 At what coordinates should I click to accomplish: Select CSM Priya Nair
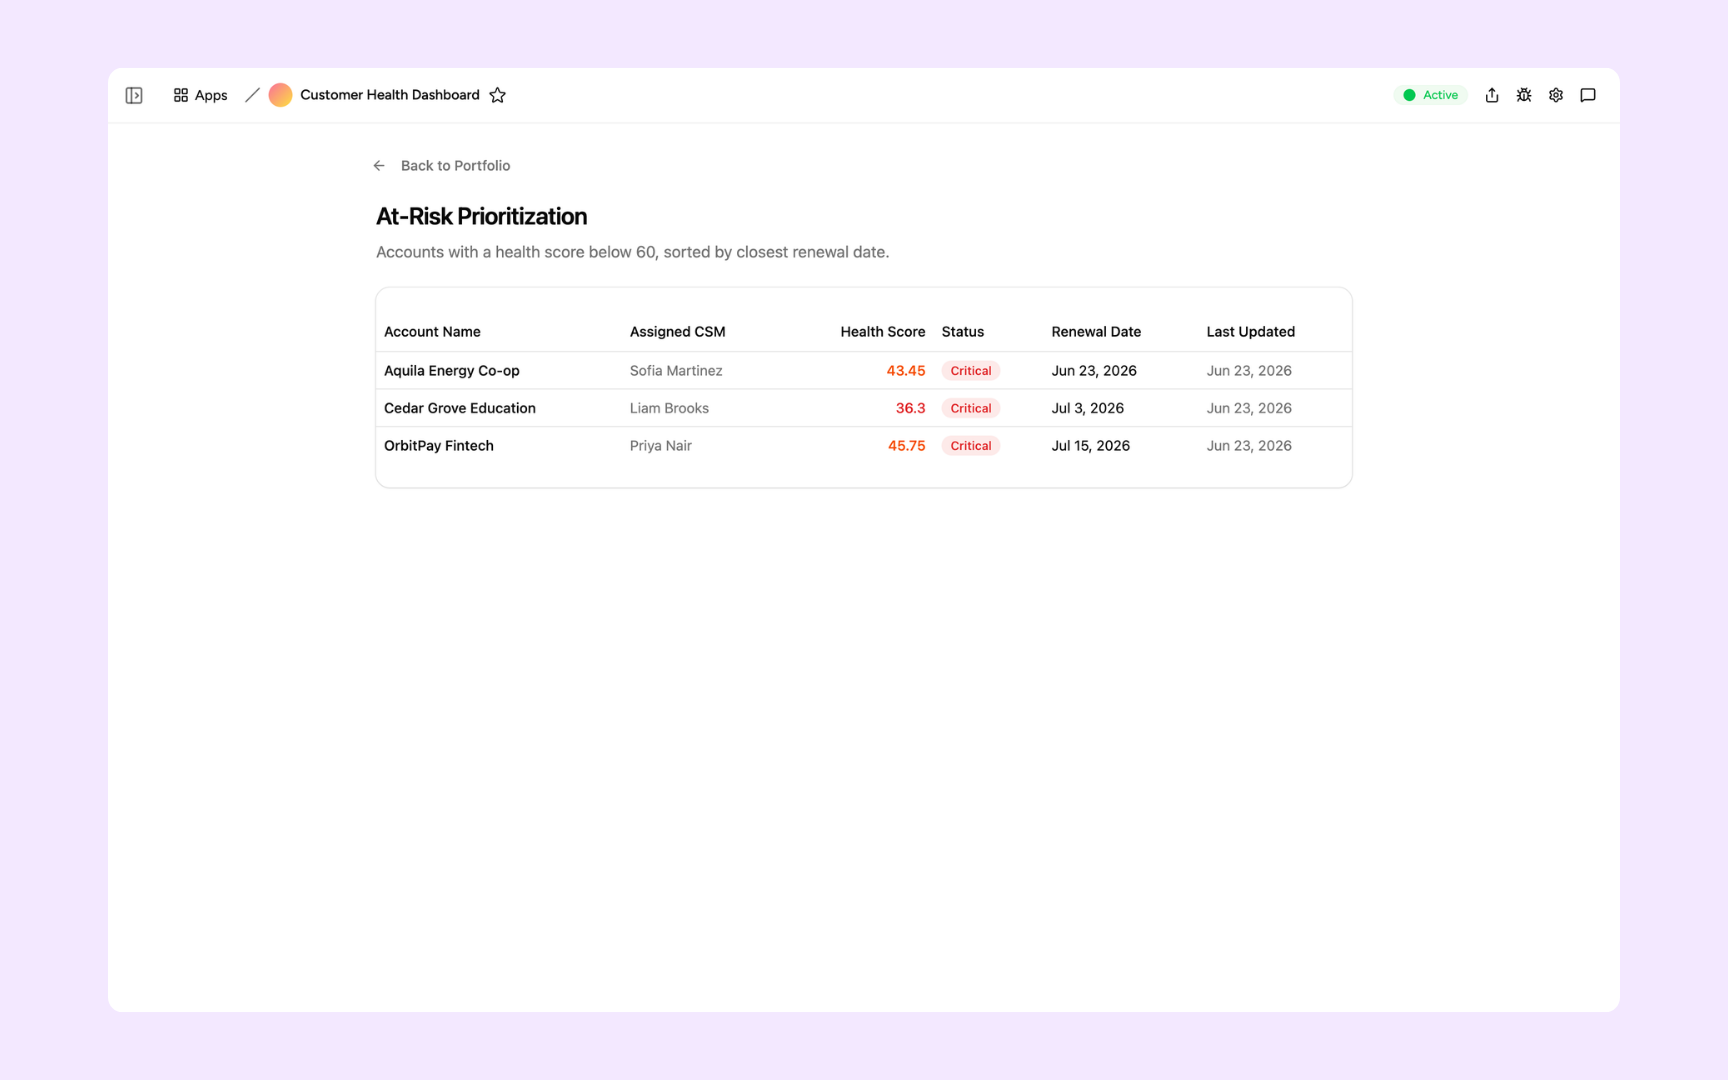661,446
